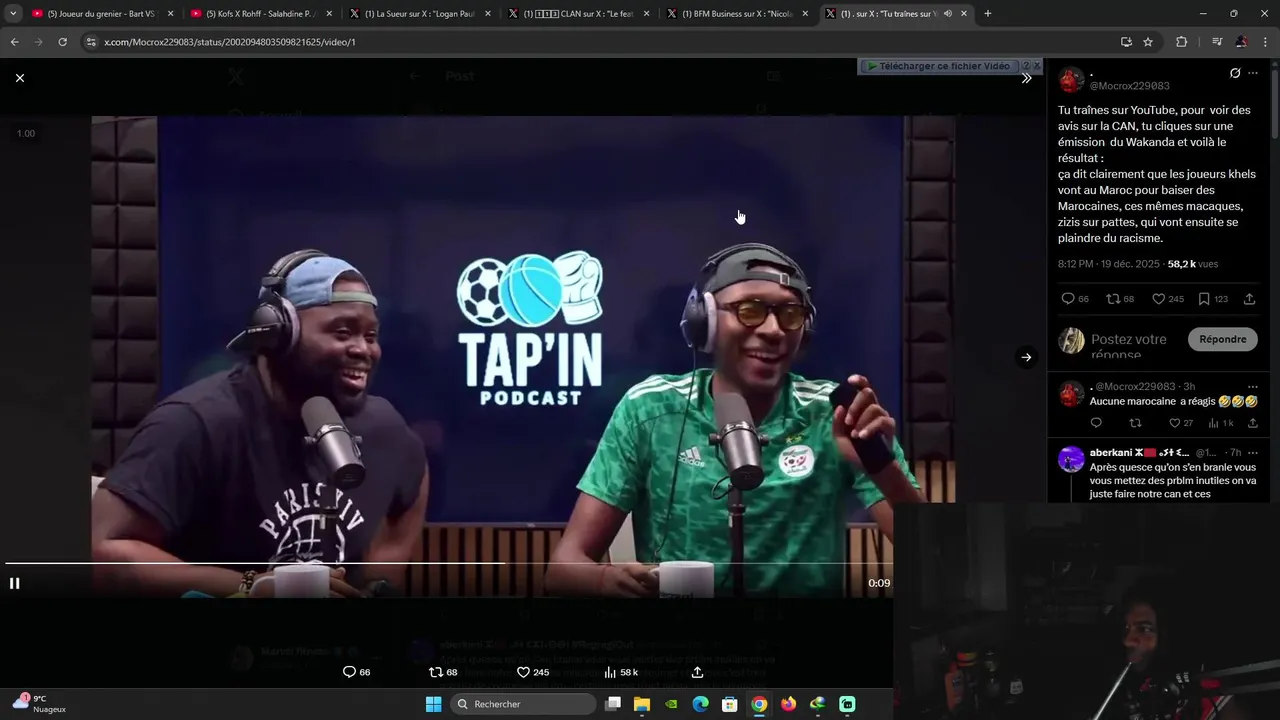View analytics 58 k icon below video
This screenshot has height=720, width=1280.
coord(621,672)
